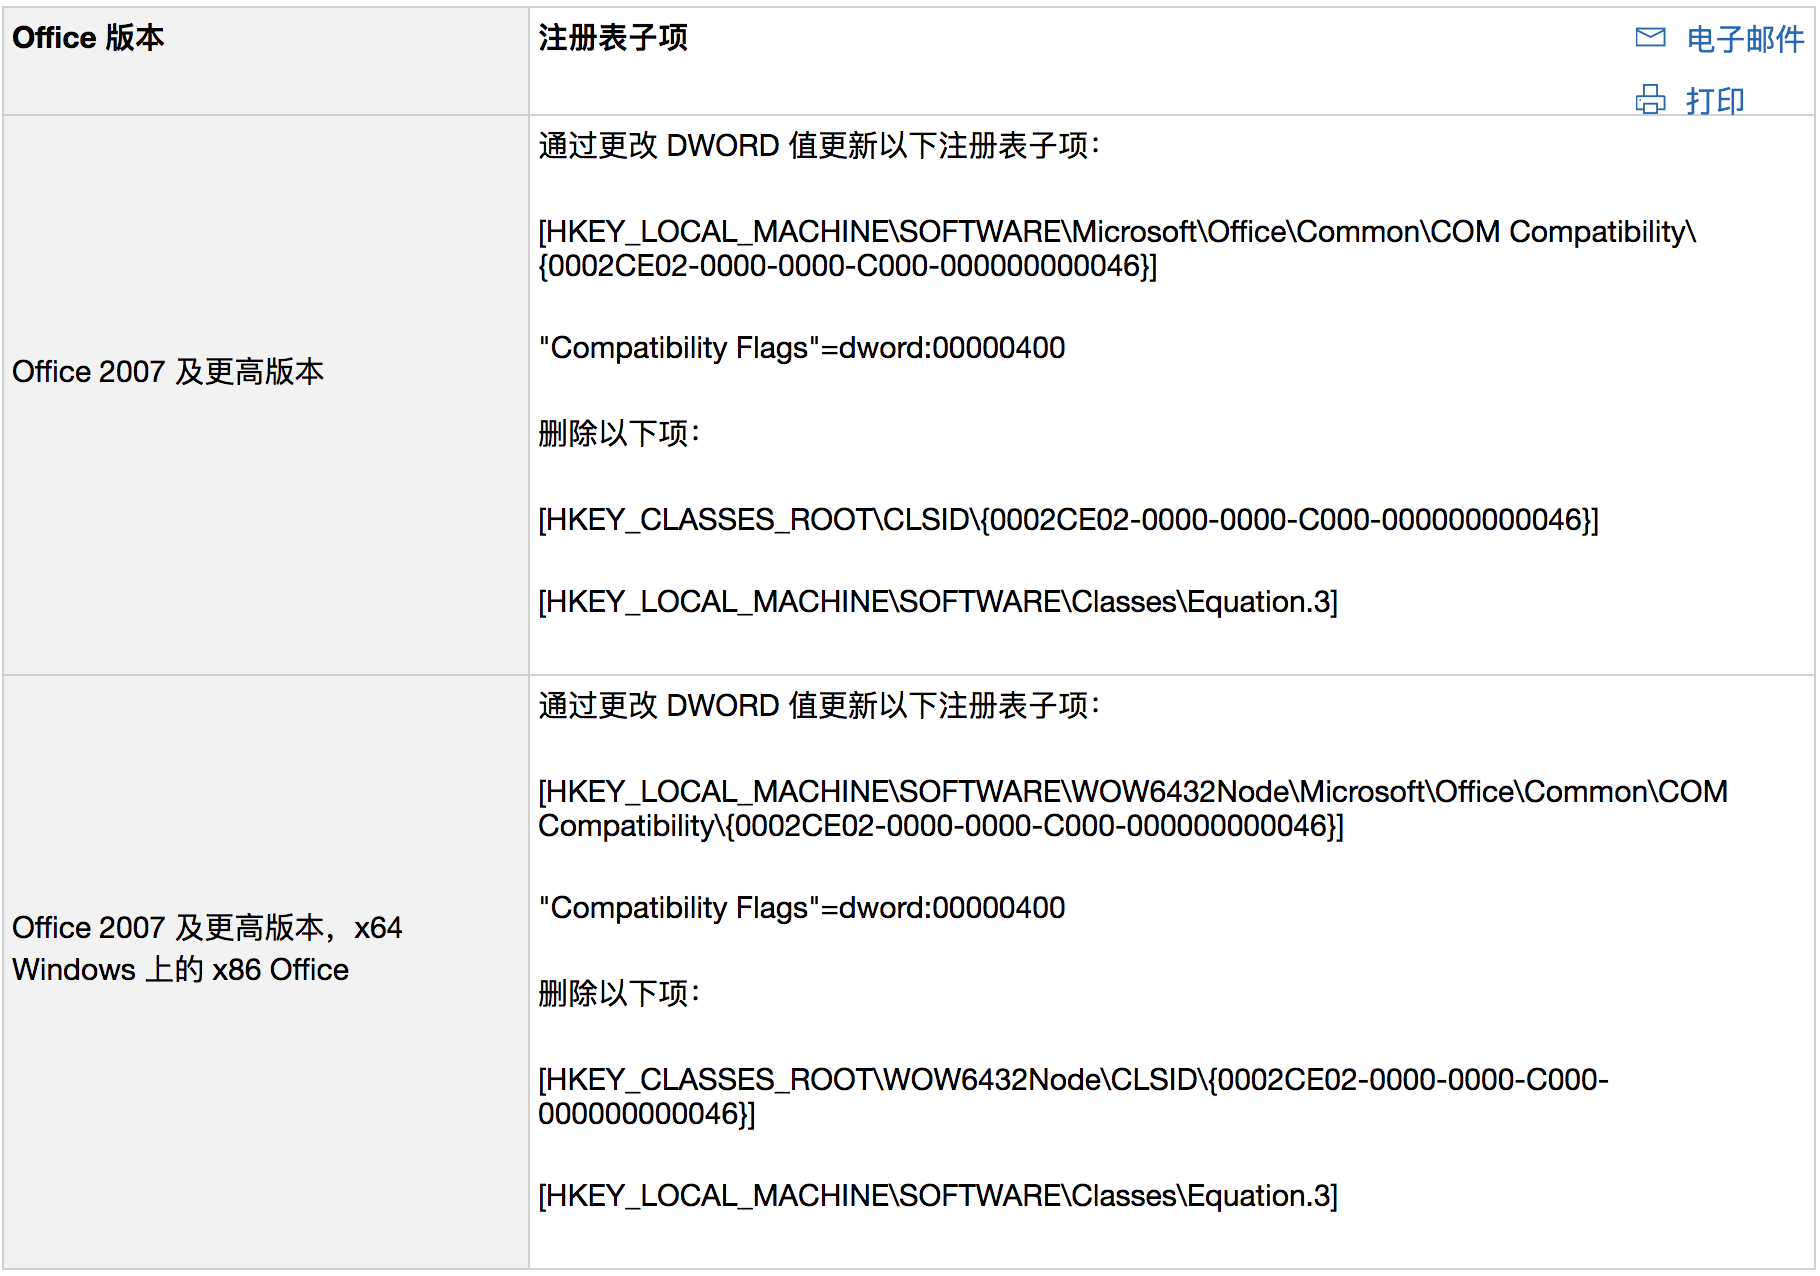Click the printer icon

pyautogui.click(x=1650, y=100)
